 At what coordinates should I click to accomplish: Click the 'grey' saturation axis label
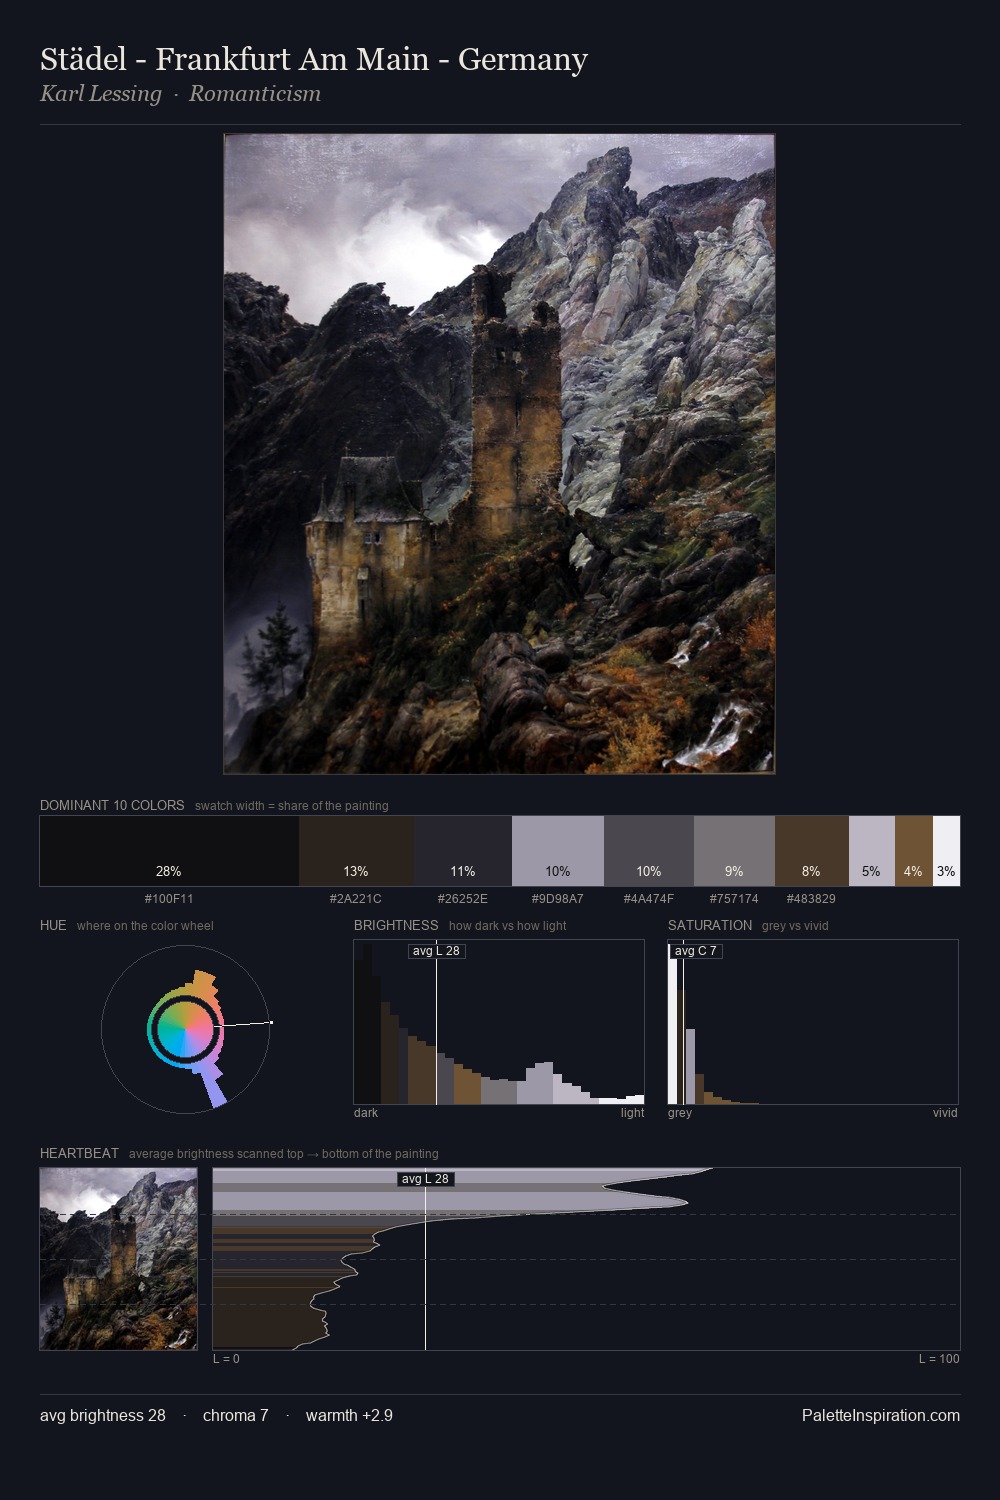point(680,1113)
